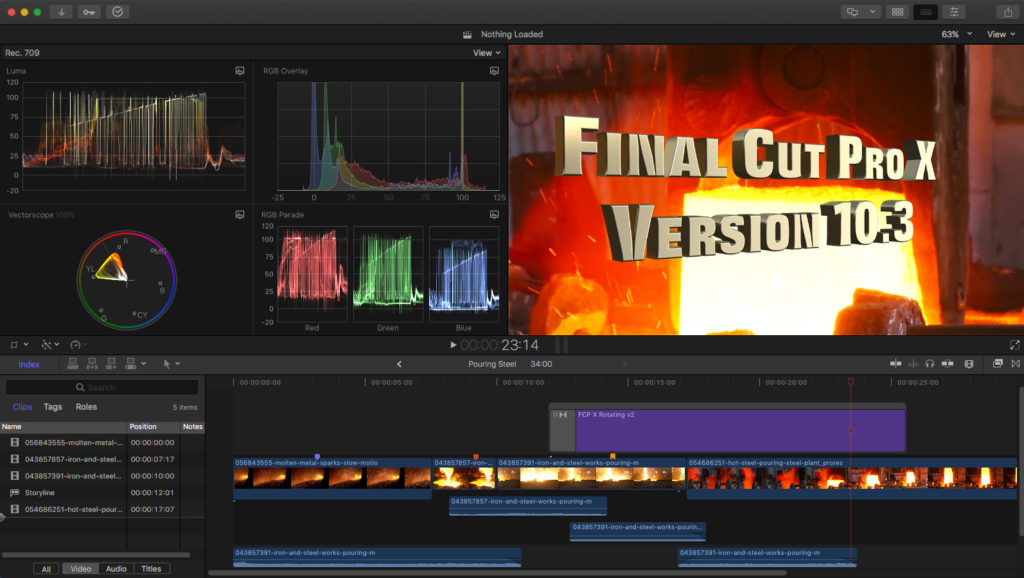Image resolution: width=1024 pixels, height=578 pixels.
Task: Show the Transitions browser
Action: (x=1016, y=364)
